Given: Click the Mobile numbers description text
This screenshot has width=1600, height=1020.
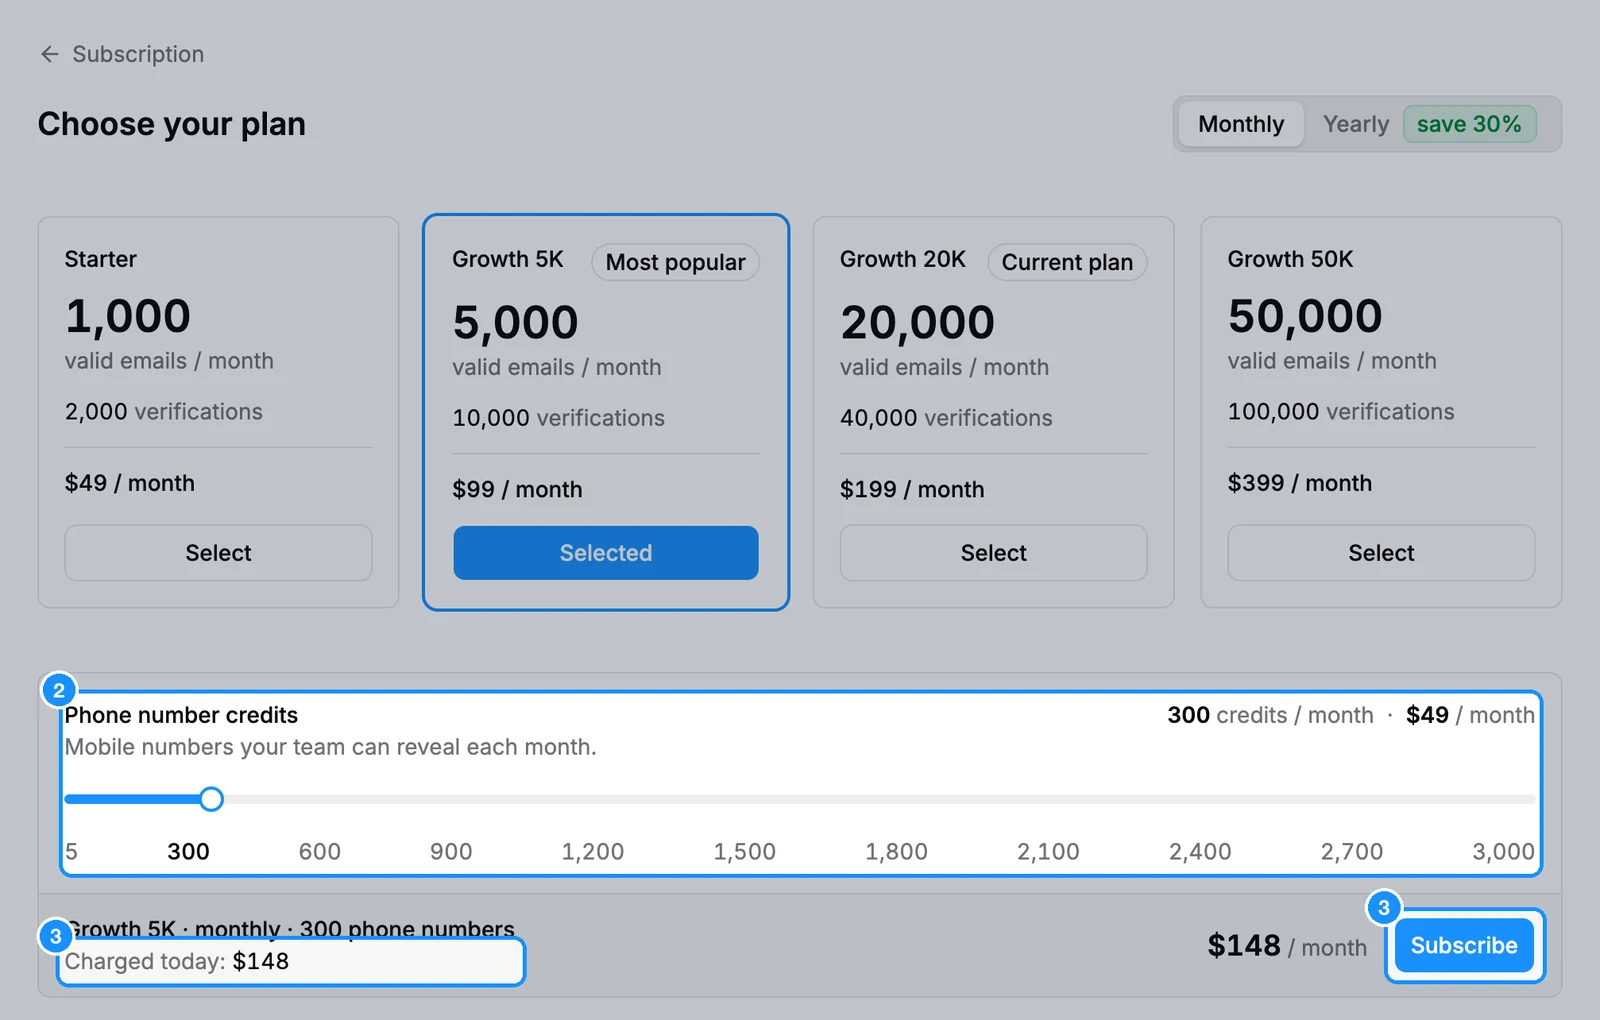Looking at the screenshot, I should [x=330, y=747].
